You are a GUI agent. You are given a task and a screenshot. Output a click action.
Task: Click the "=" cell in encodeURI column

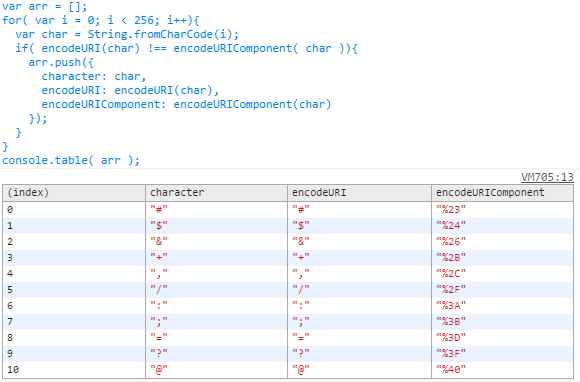(359, 338)
